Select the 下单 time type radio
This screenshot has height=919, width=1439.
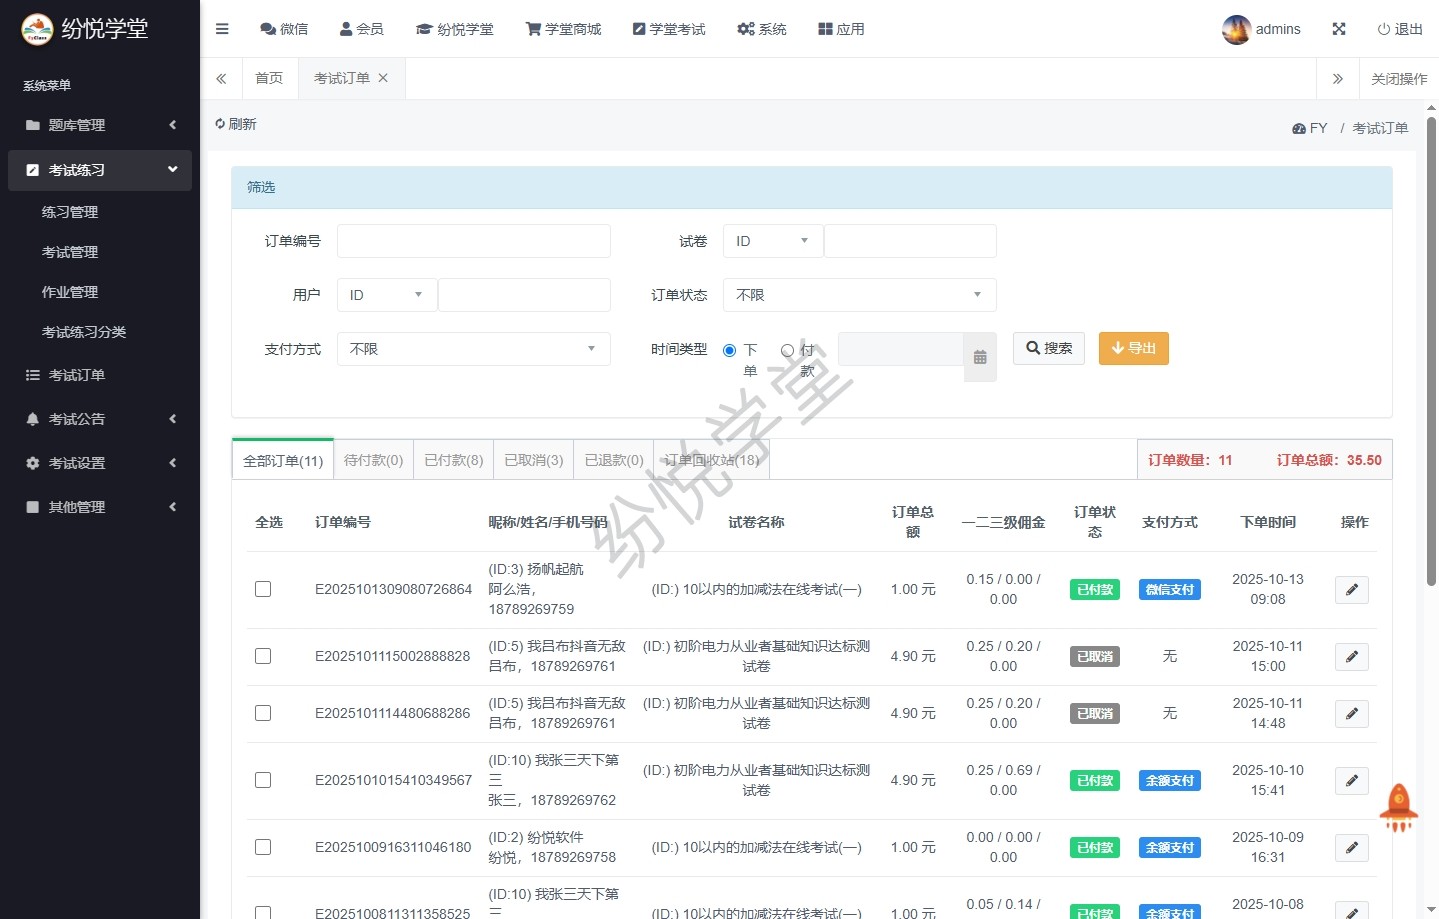click(729, 350)
